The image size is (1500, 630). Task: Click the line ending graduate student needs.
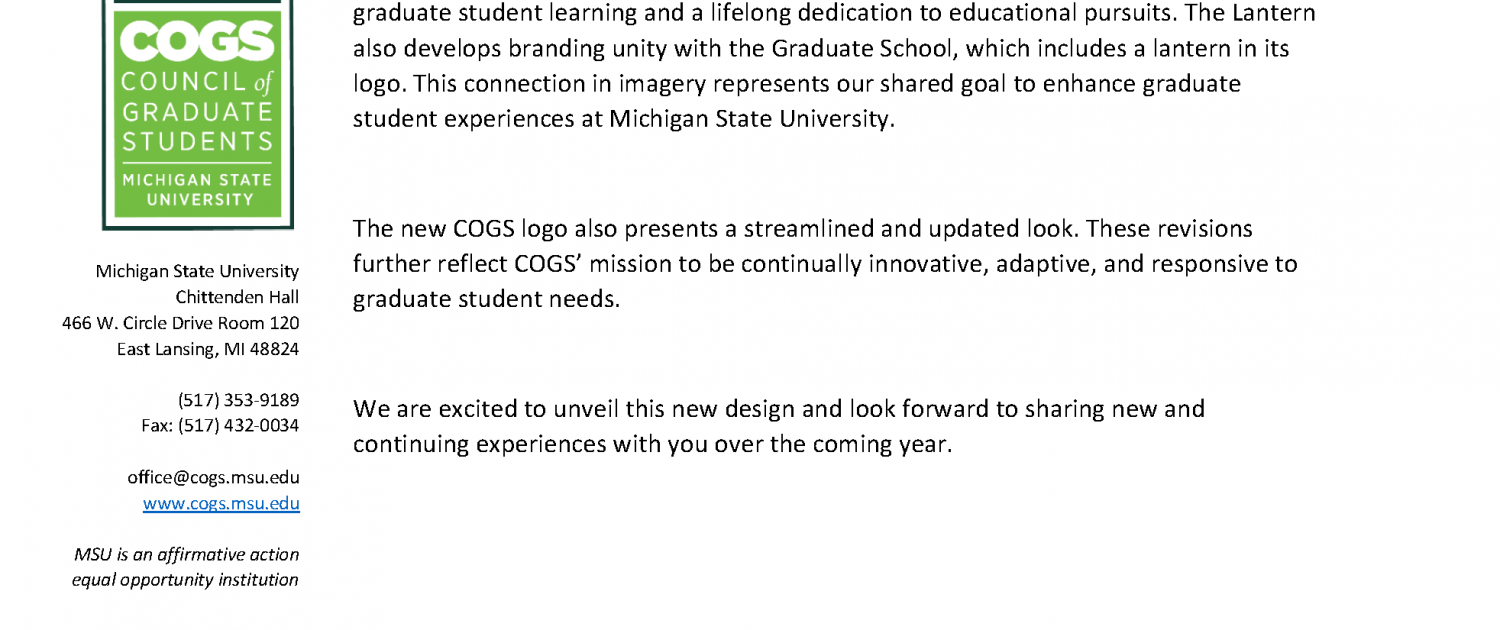[x=487, y=299]
